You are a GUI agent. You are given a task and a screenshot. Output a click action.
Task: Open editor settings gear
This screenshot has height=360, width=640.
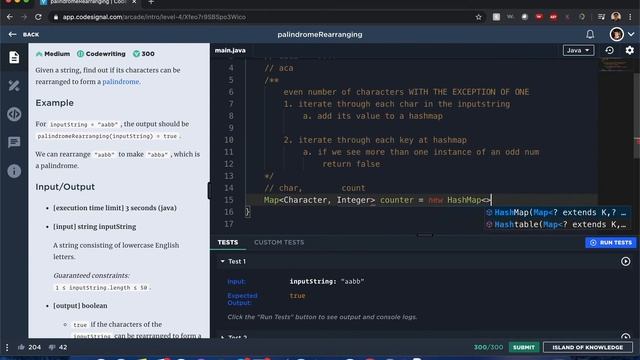tap(629, 50)
